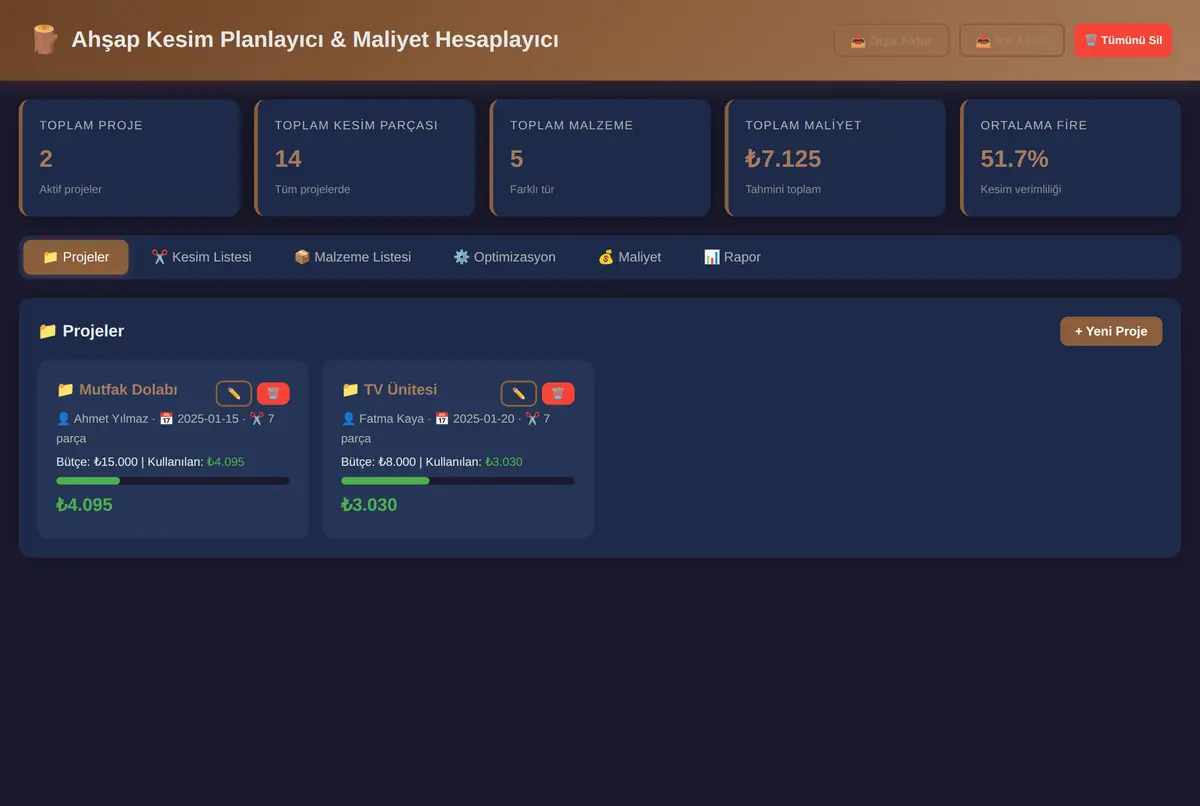Click the Bütçe: ₺8.000 budget text
This screenshot has width=1200, height=806.
pyautogui.click(x=378, y=462)
